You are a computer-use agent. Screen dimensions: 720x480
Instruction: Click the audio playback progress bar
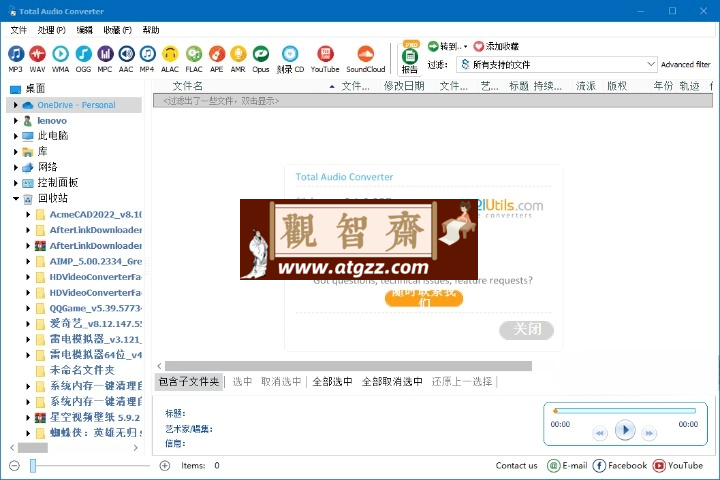(625, 411)
